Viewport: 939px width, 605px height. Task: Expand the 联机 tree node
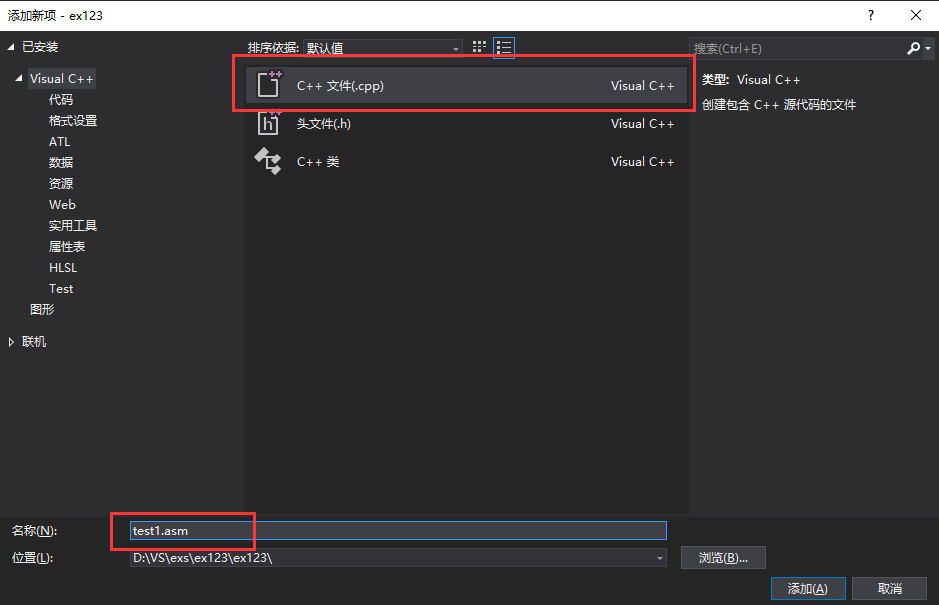11,342
